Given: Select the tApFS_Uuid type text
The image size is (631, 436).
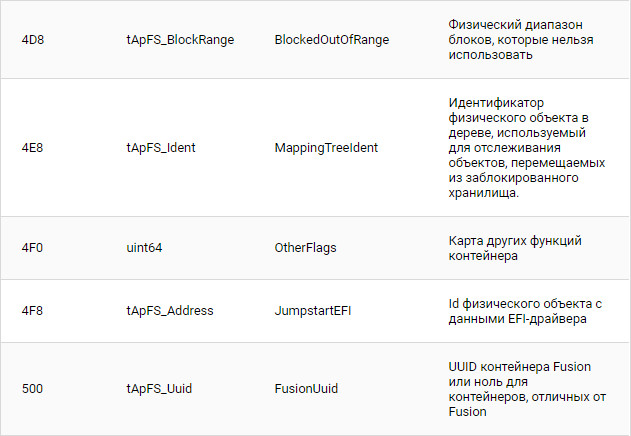Looking at the screenshot, I should pos(160,388).
